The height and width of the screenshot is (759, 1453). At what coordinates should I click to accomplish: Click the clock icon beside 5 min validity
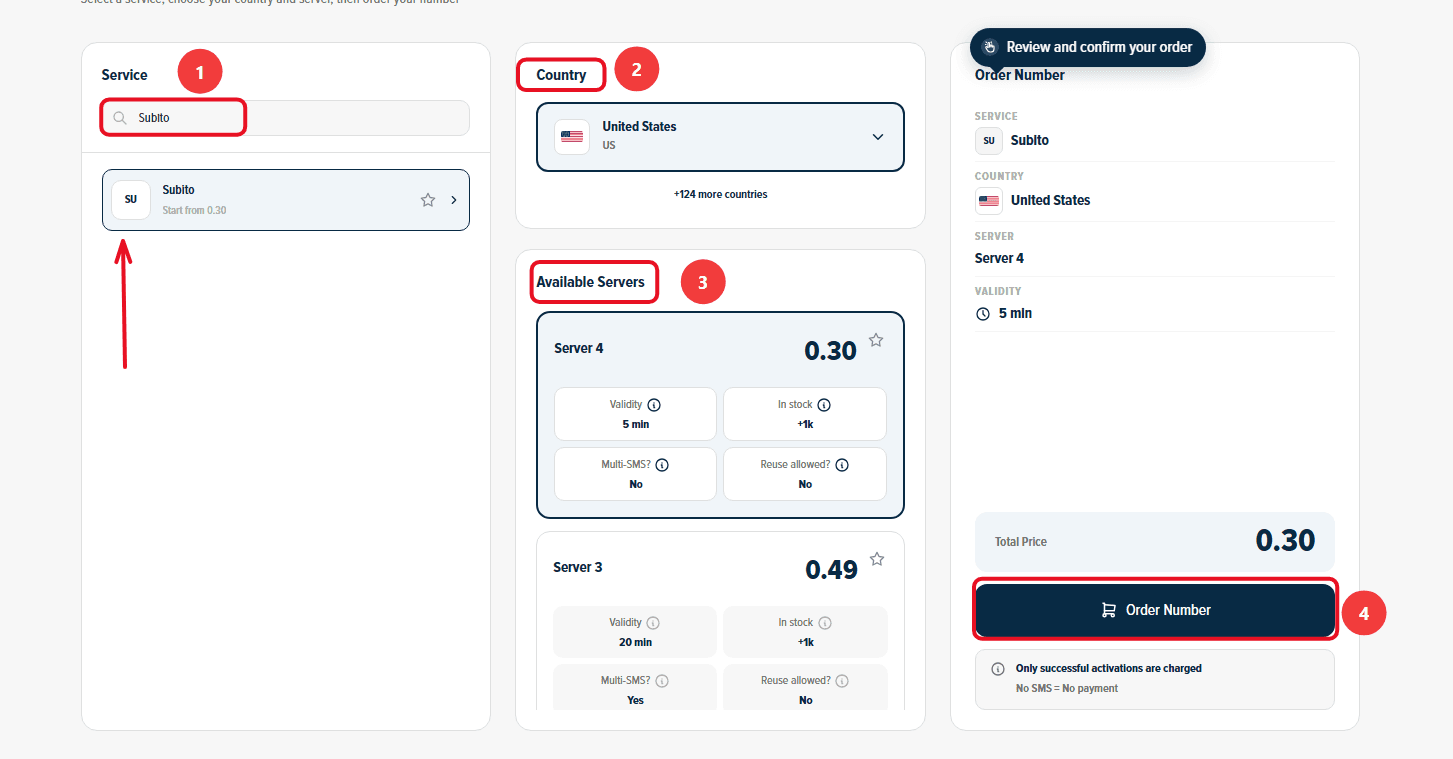(x=982, y=314)
